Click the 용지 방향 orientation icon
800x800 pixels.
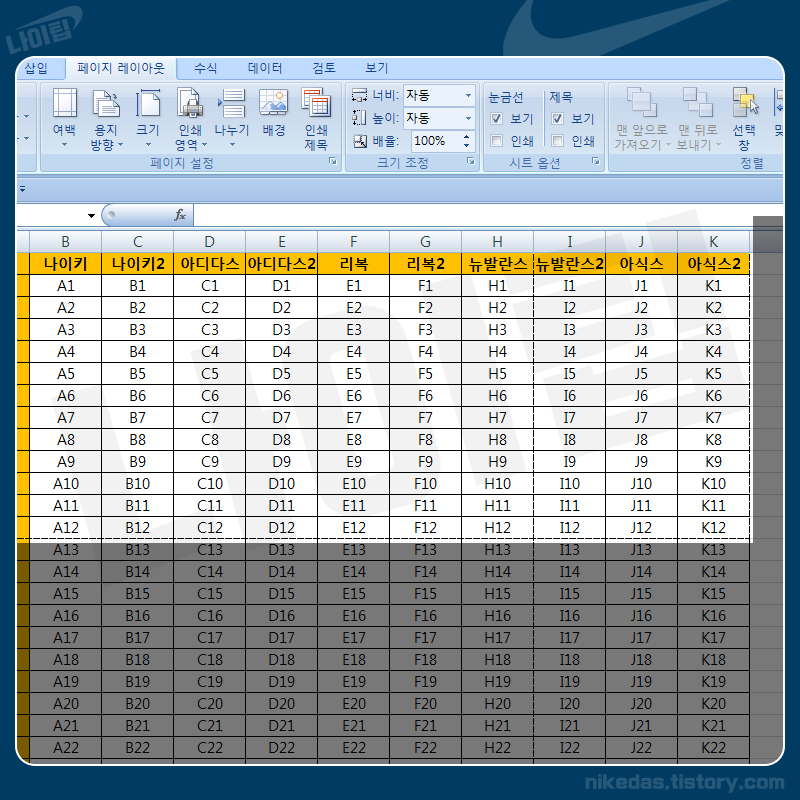pyautogui.click(x=106, y=103)
